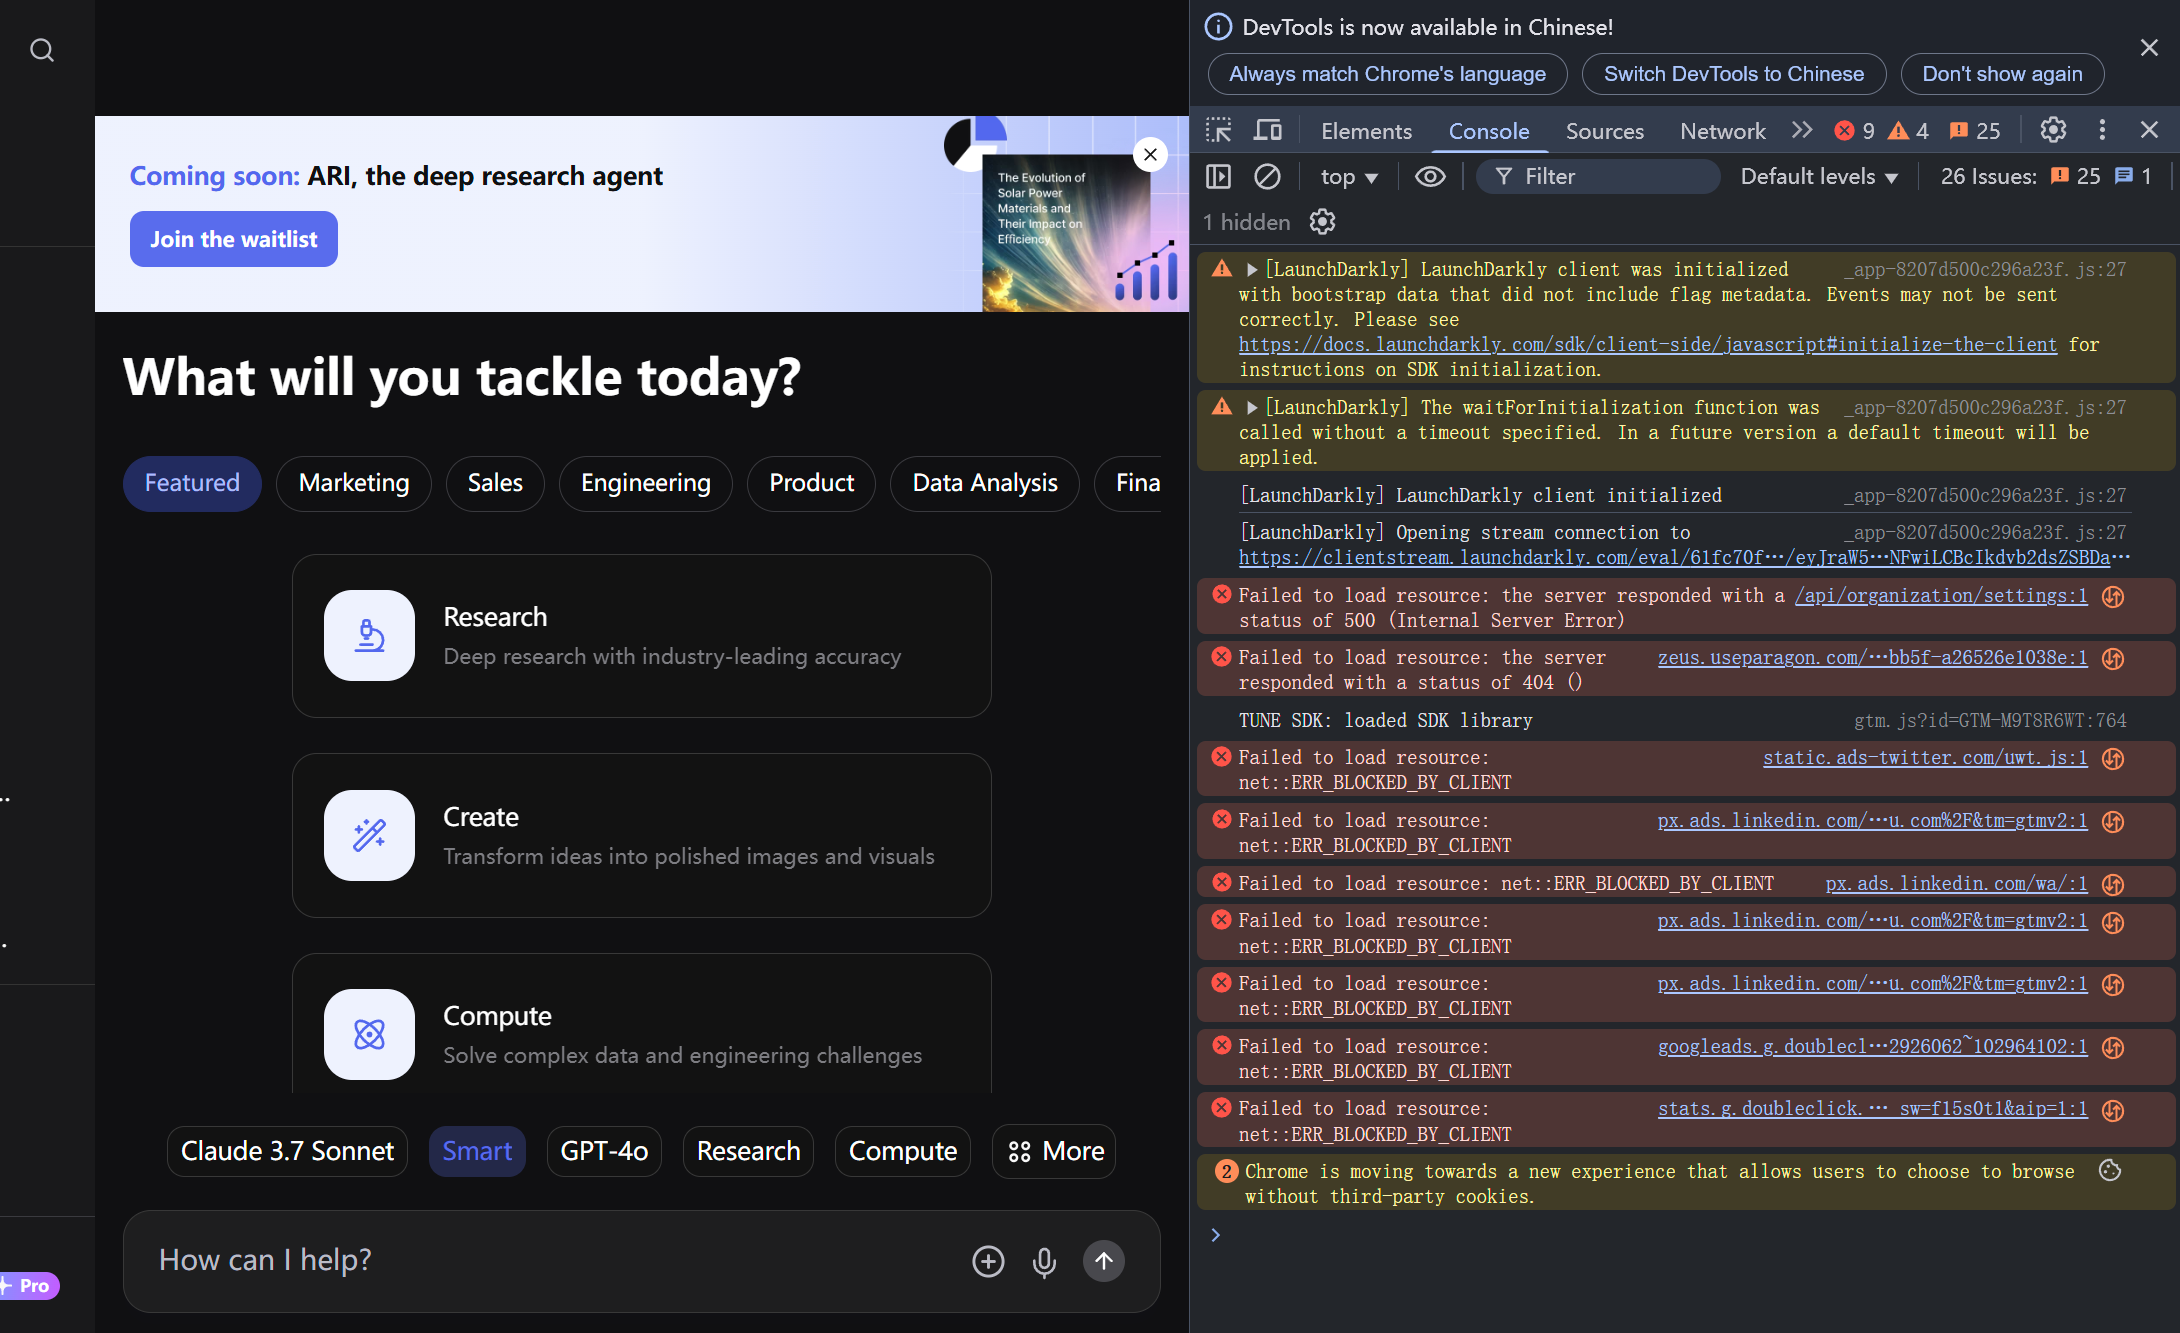Expand the first LaunchDarkly warning message
Screen dimensions: 2180x1333
click(x=1251, y=270)
